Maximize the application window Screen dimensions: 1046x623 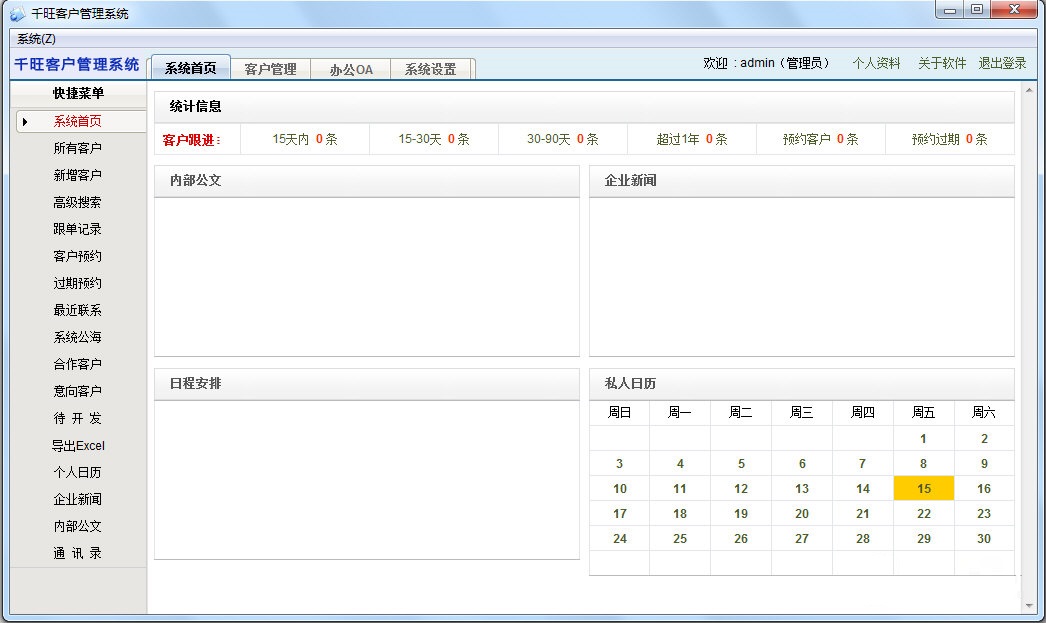977,9
